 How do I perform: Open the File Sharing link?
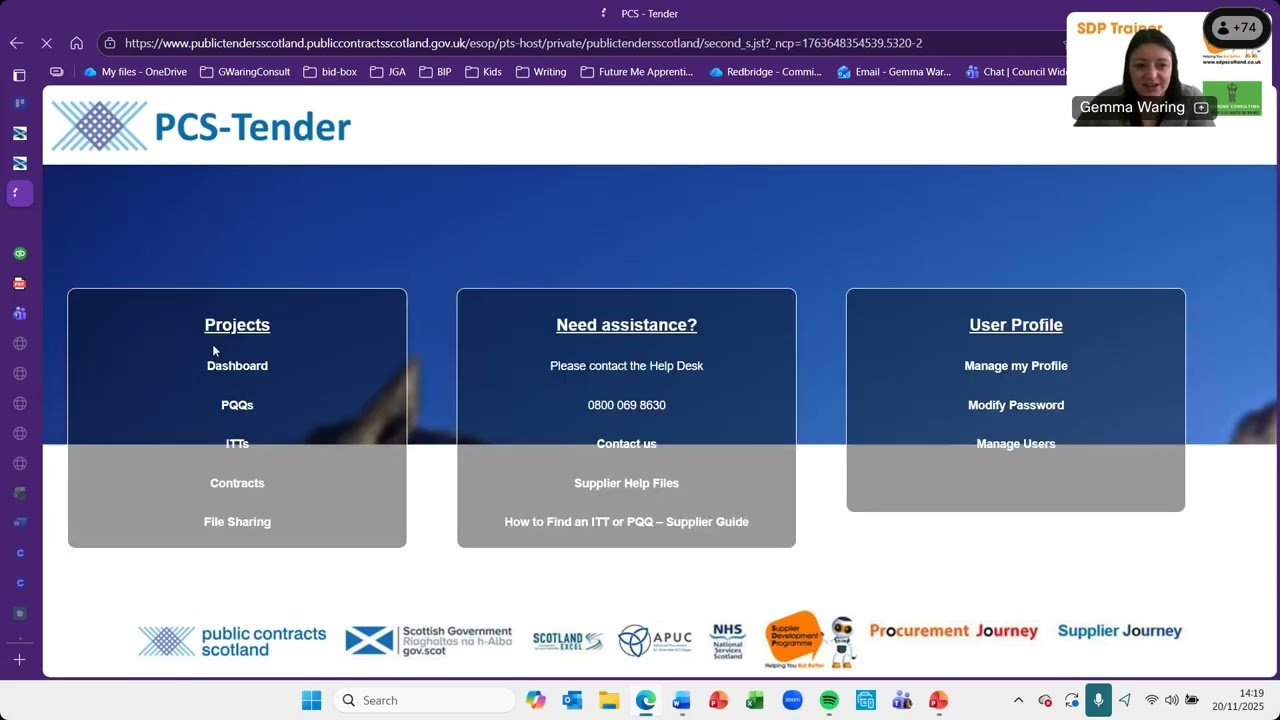pos(237,522)
